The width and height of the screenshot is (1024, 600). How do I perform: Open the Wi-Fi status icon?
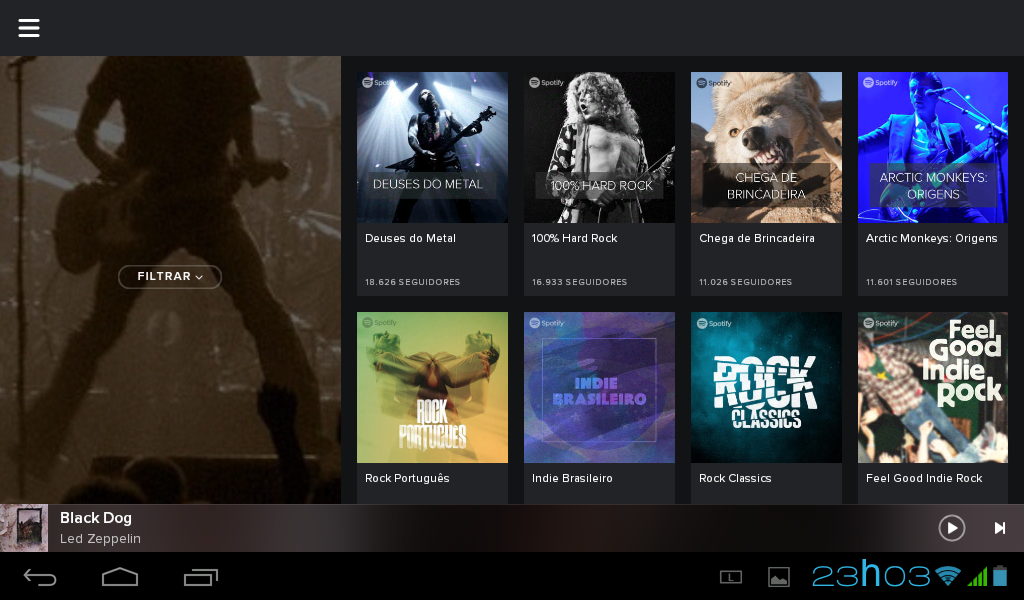point(948,576)
